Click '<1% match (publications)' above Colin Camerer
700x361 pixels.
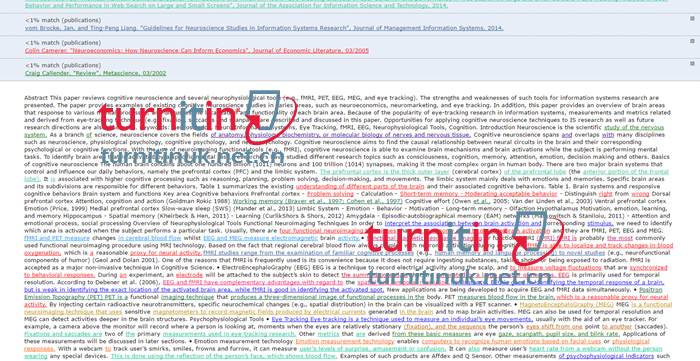pyautogui.click(x=63, y=43)
